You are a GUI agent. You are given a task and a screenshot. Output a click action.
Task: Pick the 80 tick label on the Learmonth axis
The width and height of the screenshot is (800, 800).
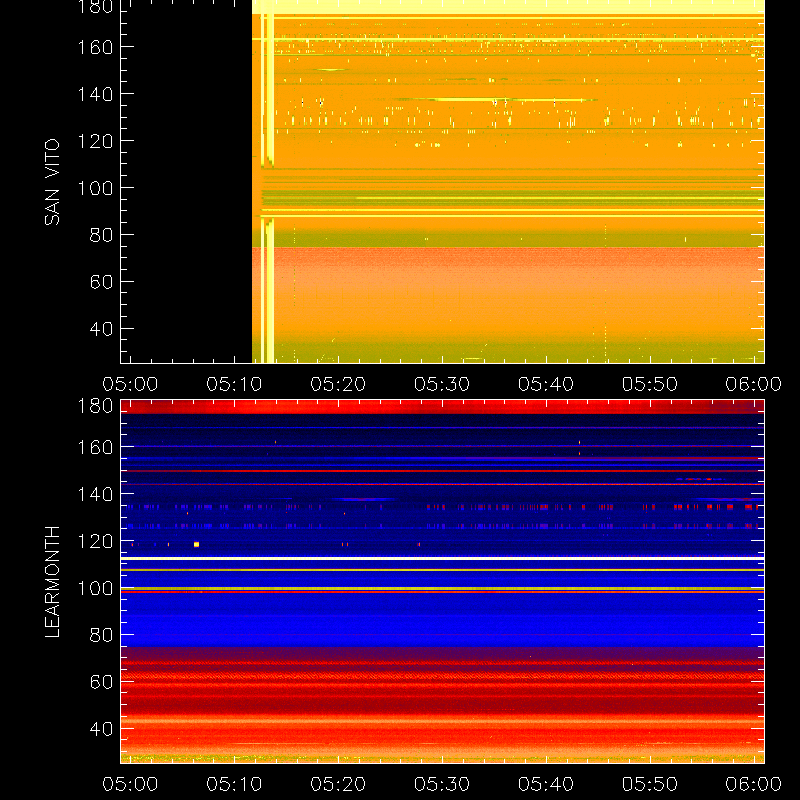click(x=101, y=635)
